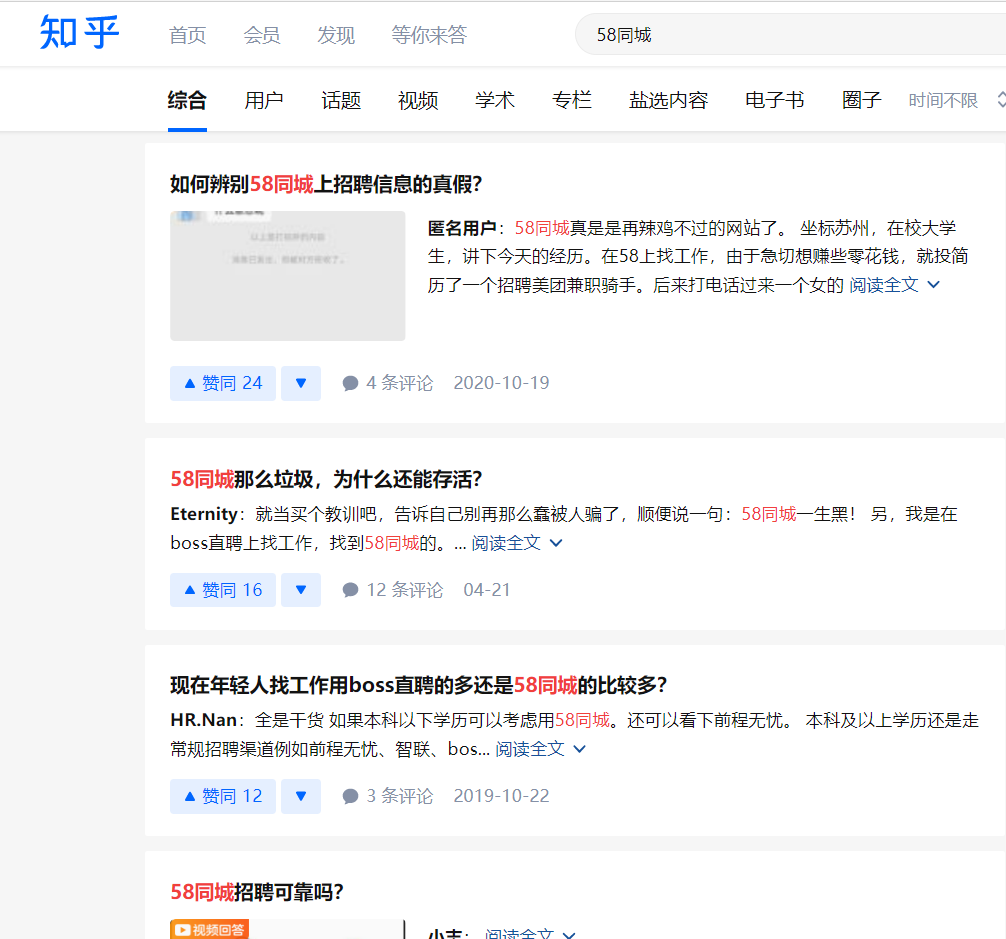
Task: Expand 阅读全文 for the 匿名用户 answer
Action: click(894, 285)
